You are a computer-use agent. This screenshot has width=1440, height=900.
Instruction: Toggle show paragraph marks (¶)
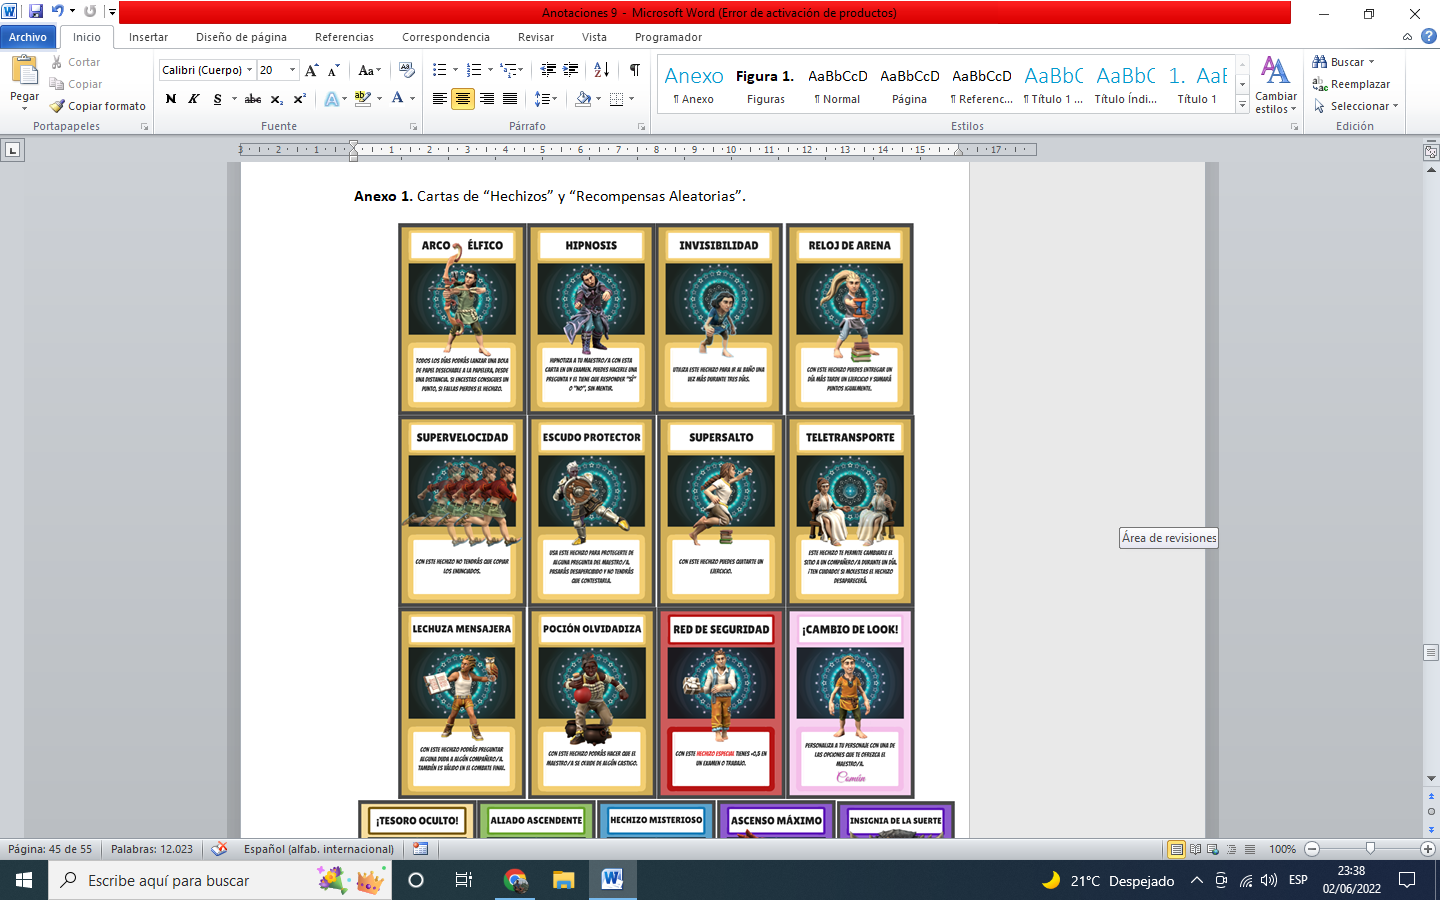pyautogui.click(x=634, y=70)
